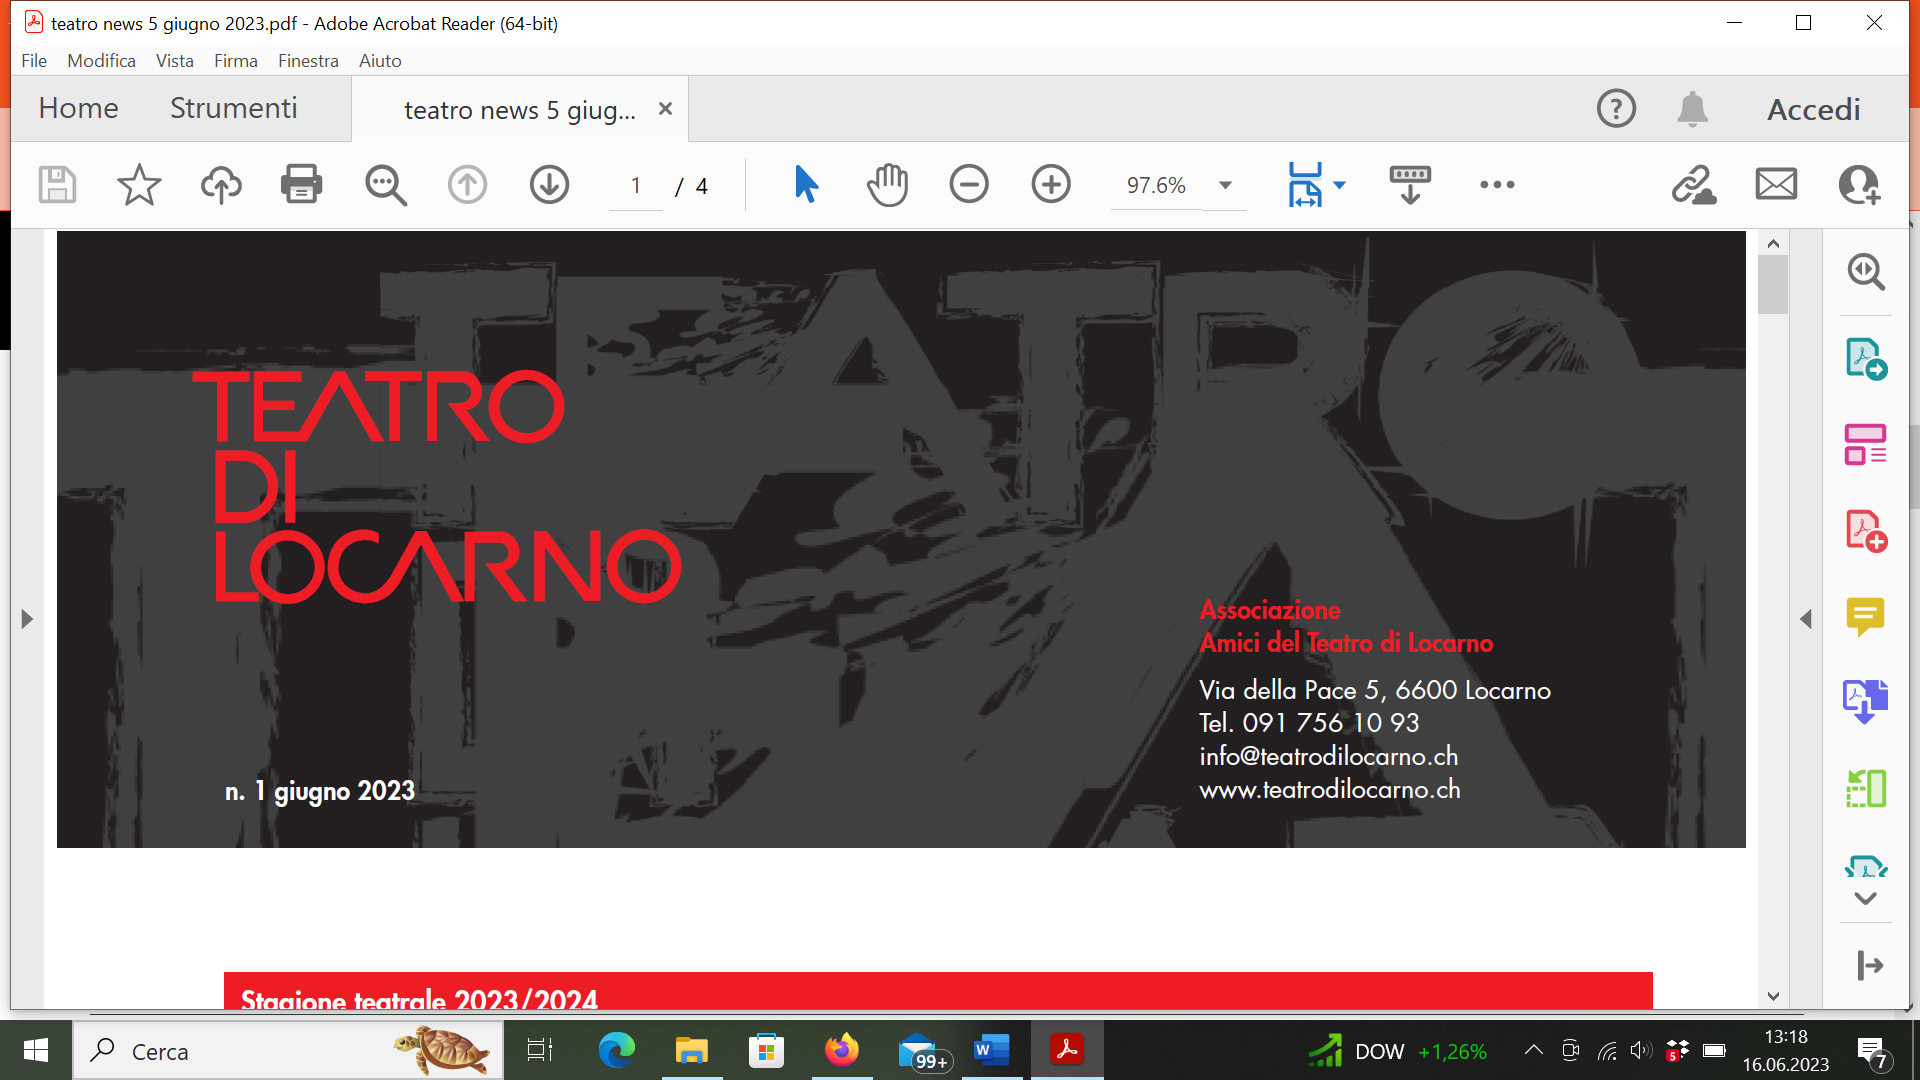1920x1080 pixels.
Task: Switch to the Strumenti tab
Action: click(x=234, y=108)
